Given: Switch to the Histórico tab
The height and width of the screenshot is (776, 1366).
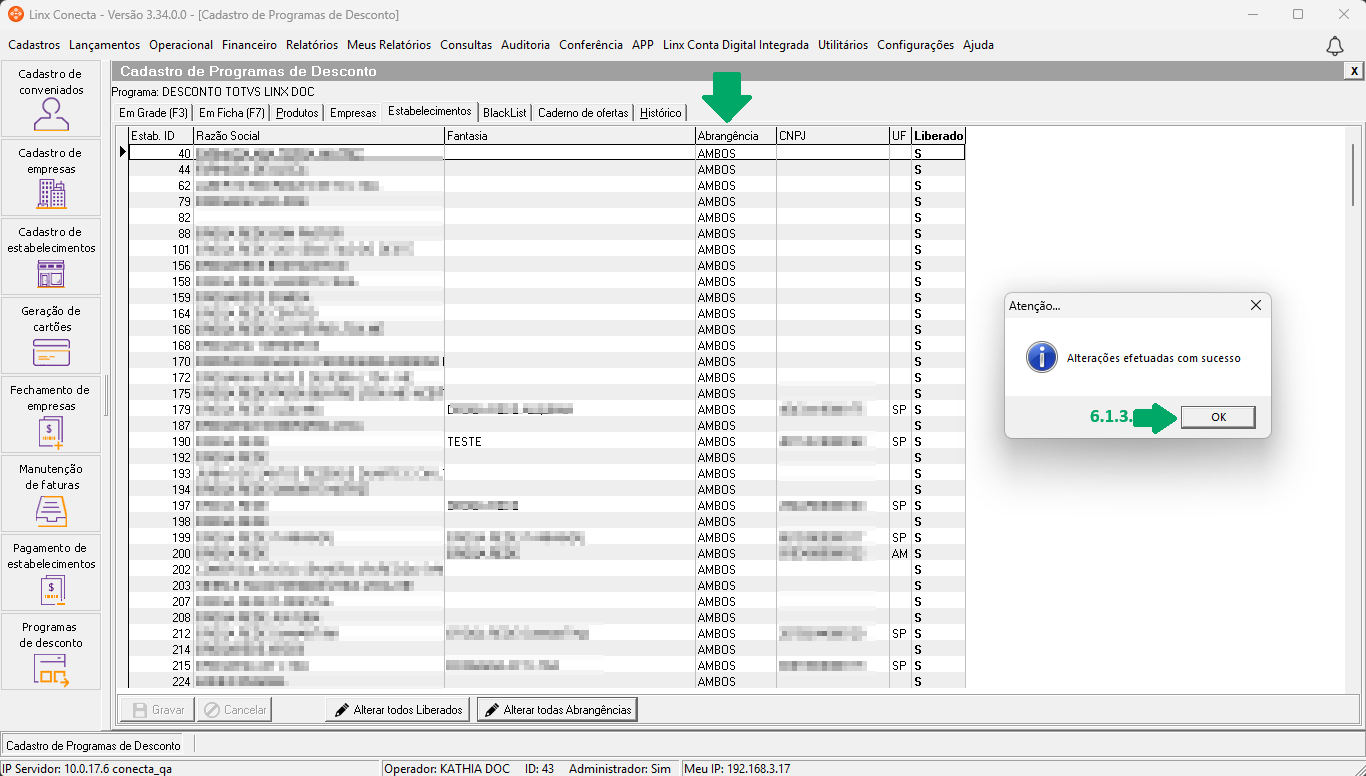Looking at the screenshot, I should tap(661, 113).
